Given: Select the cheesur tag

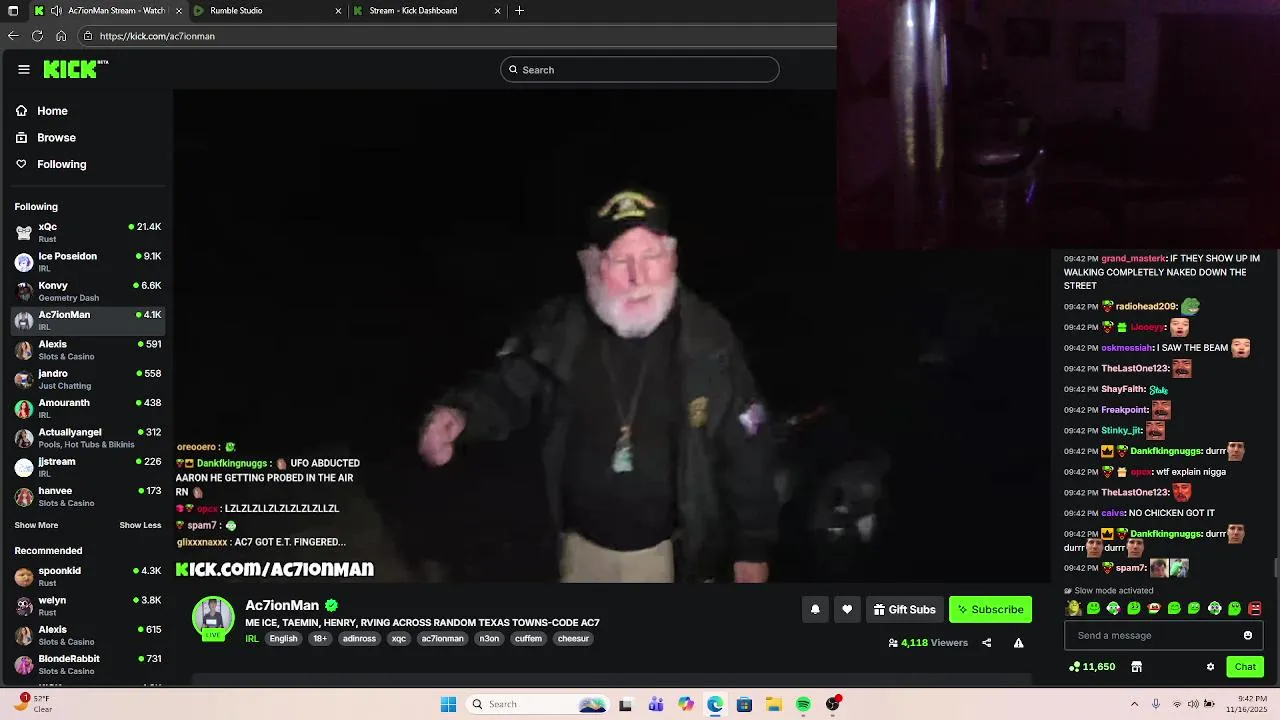Looking at the screenshot, I should coord(573,638).
